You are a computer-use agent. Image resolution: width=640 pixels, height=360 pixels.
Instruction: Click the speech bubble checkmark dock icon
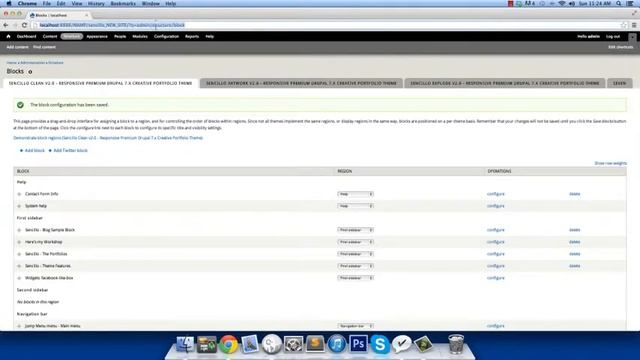point(402,344)
